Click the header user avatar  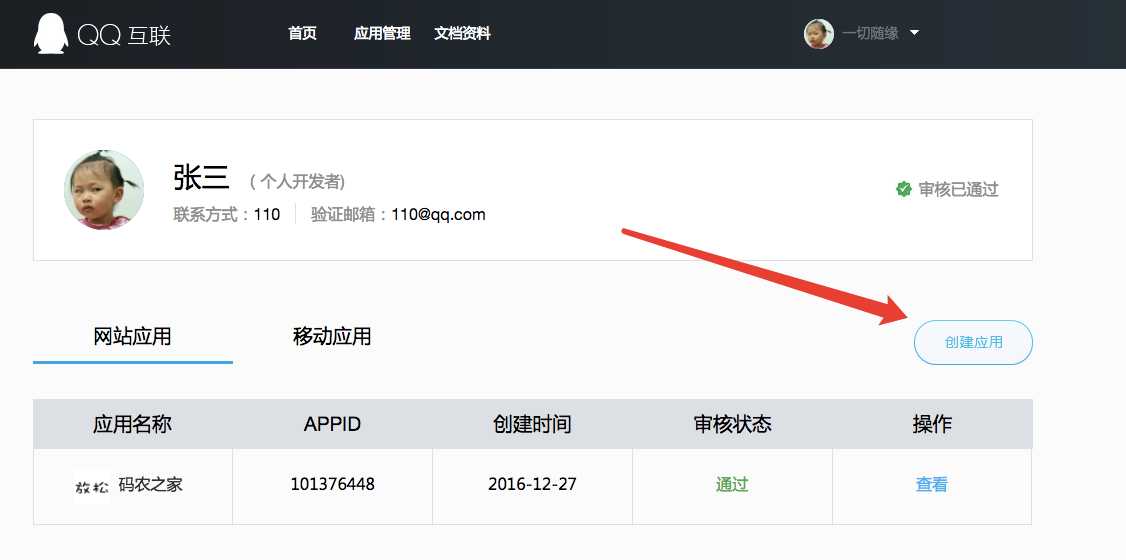click(x=819, y=34)
